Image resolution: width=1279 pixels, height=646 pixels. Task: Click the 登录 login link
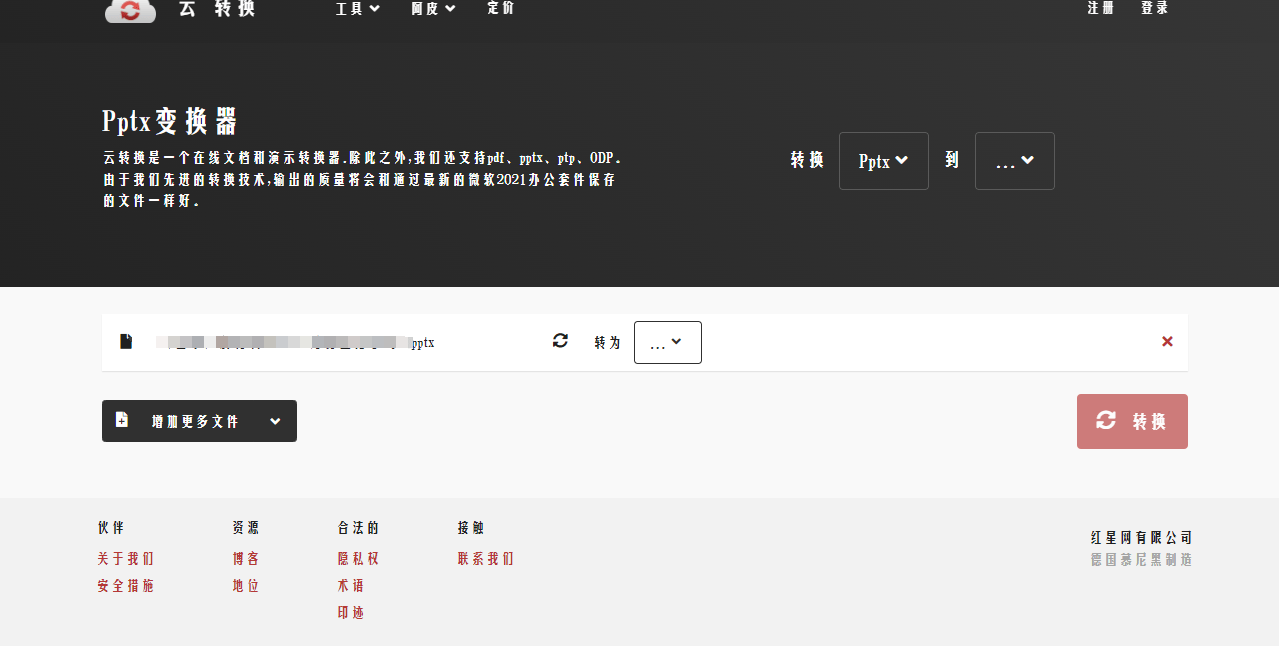(1155, 9)
